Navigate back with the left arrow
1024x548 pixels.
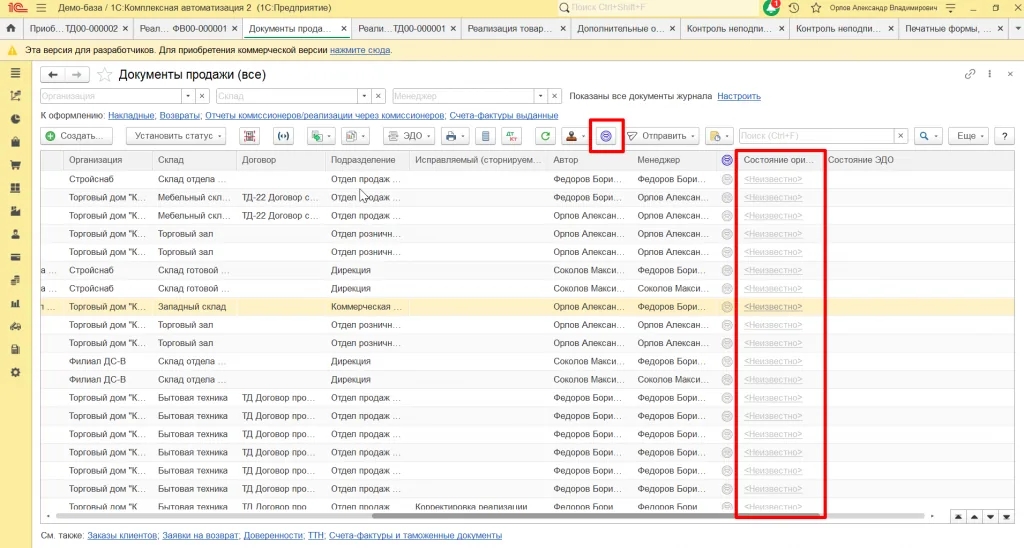click(x=53, y=74)
